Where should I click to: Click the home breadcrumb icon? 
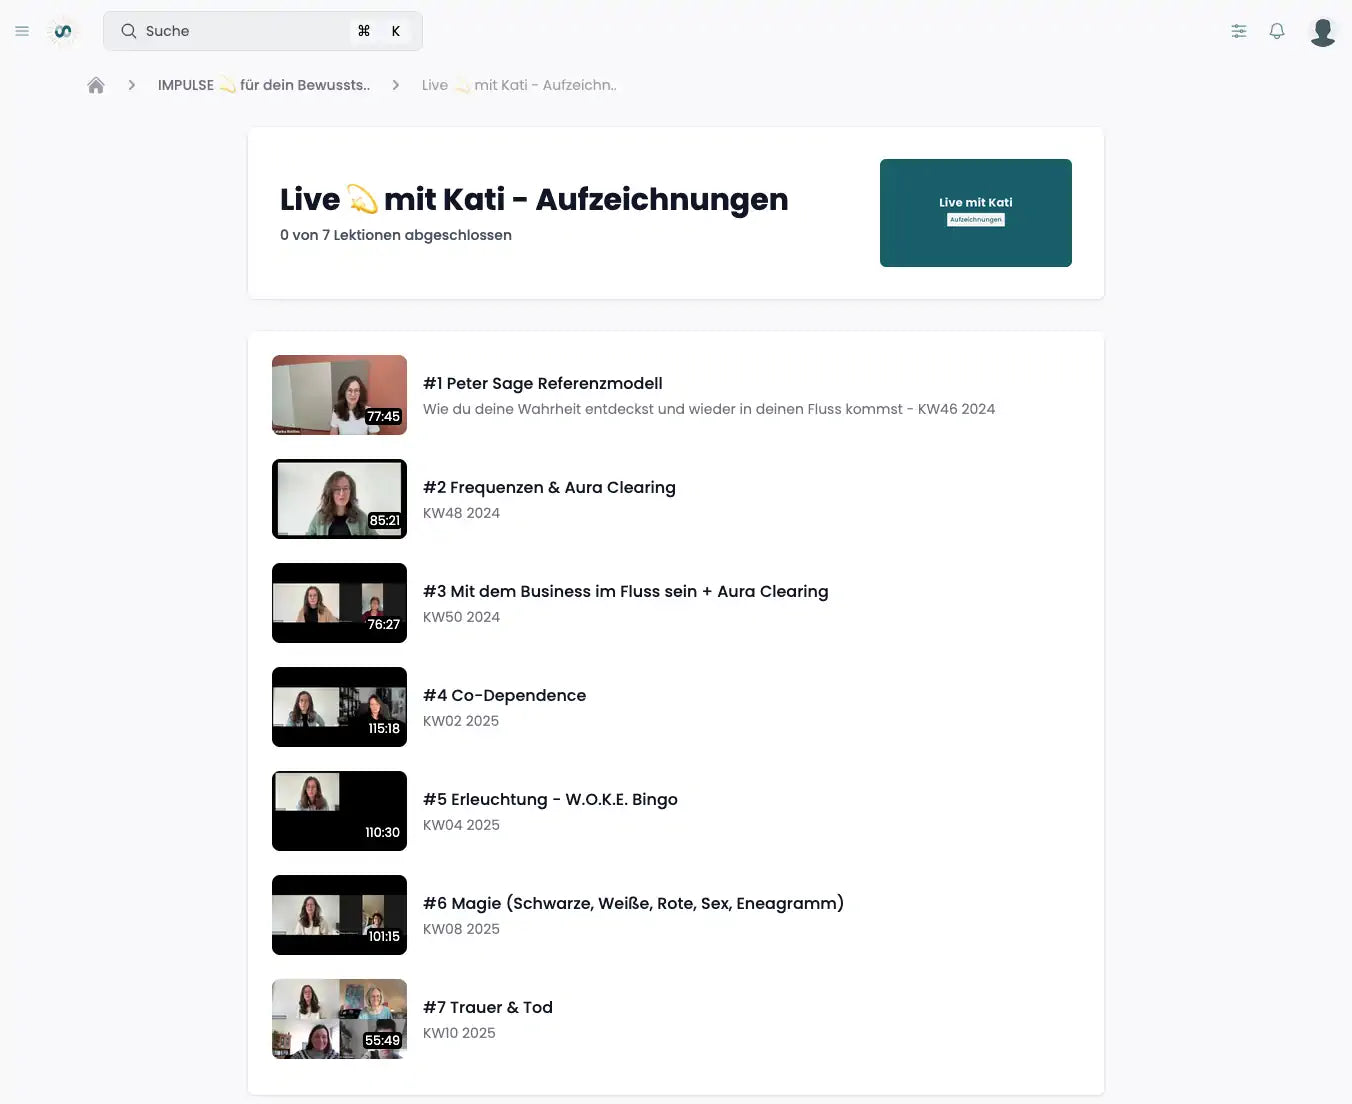coord(96,85)
